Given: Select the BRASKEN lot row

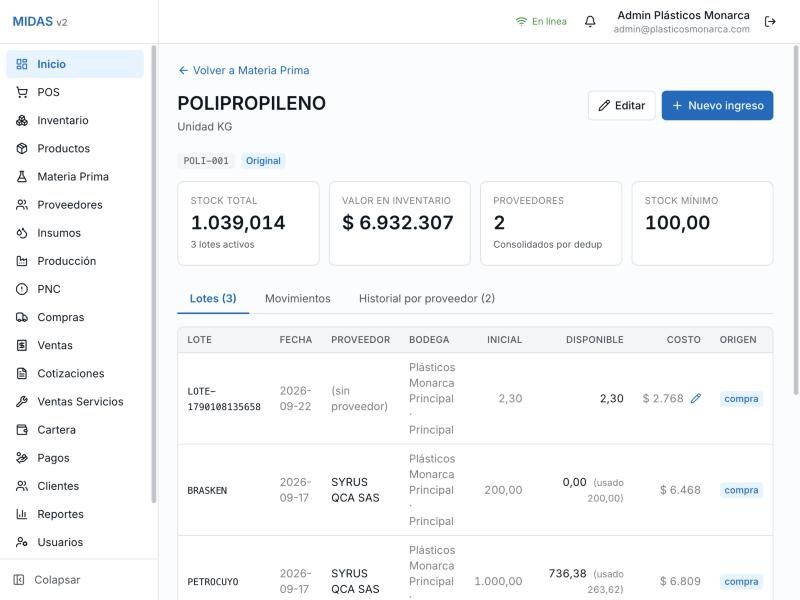Looking at the screenshot, I should (475, 490).
